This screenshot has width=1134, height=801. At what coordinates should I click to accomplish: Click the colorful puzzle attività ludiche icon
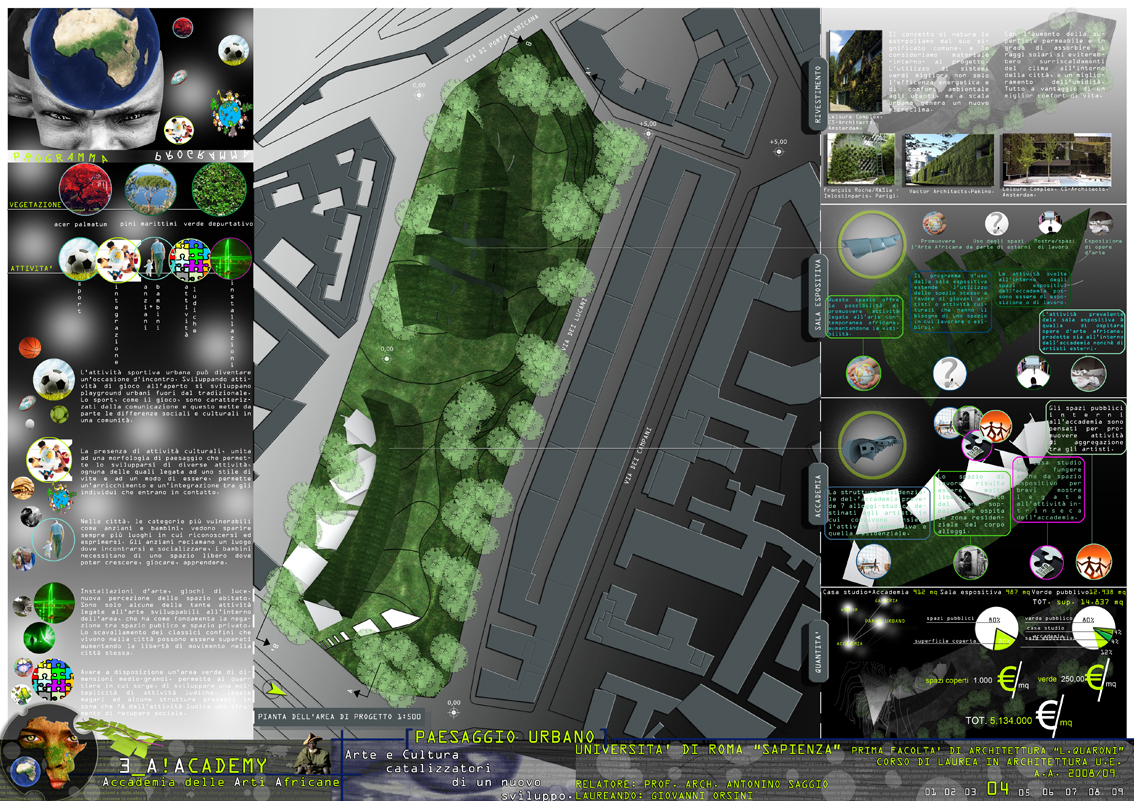click(x=190, y=261)
